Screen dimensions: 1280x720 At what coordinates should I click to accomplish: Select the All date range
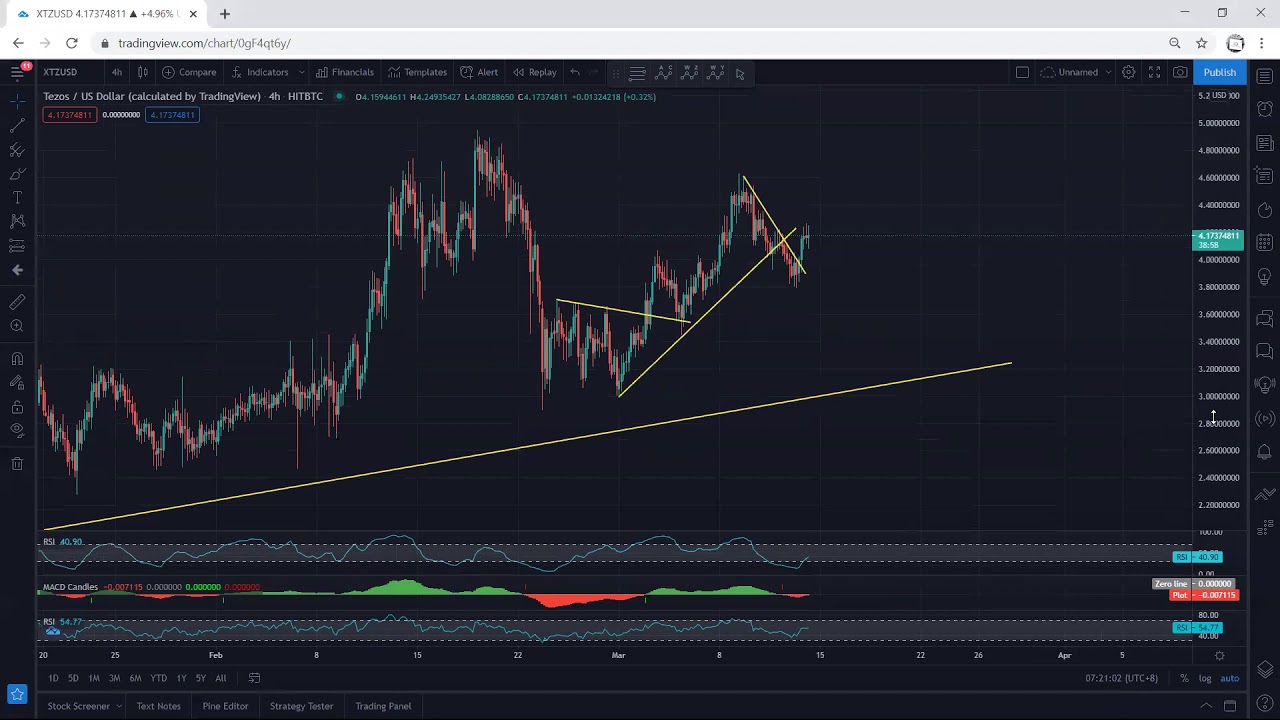coord(221,678)
